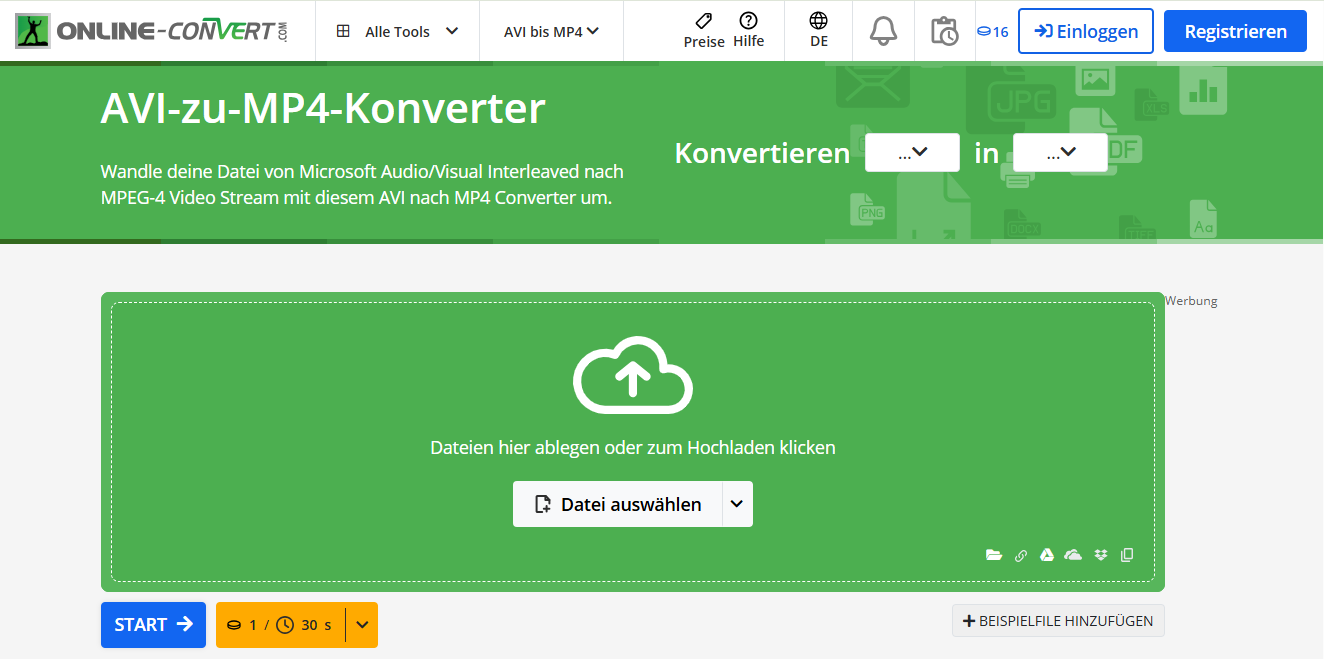Select upload from local folder icon
This screenshot has height=659, width=1324.
(x=994, y=555)
